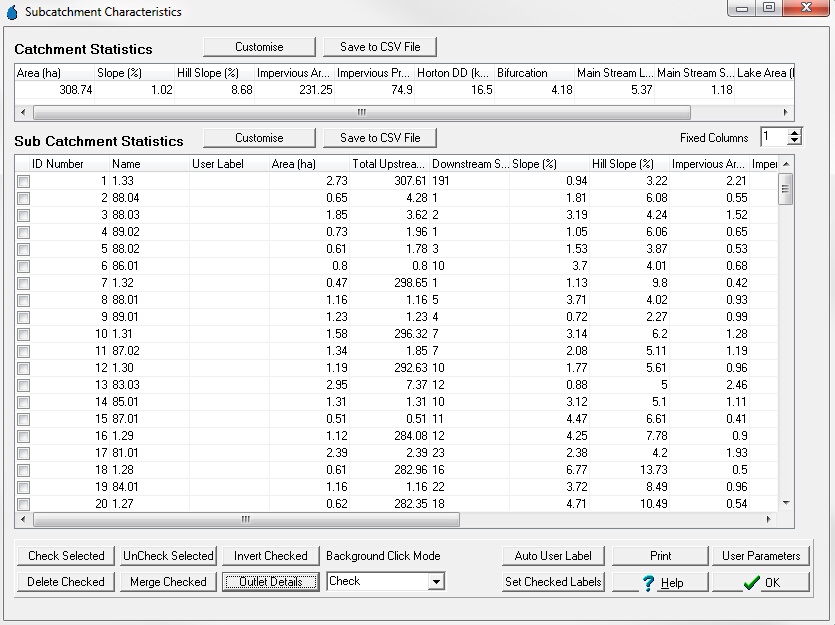The image size is (835, 625).
Task: Save Sub Catchment Statistics to CSV file
Action: pyautogui.click(x=380, y=138)
